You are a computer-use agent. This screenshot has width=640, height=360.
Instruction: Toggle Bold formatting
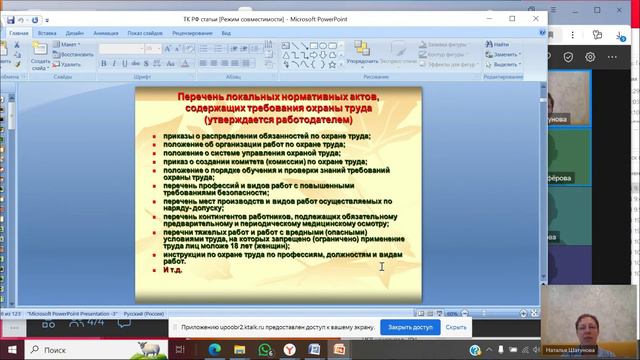[104, 63]
